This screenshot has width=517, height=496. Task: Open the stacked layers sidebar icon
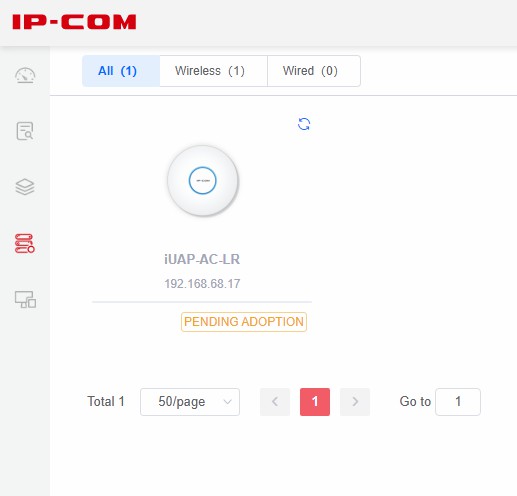pyautogui.click(x=25, y=187)
